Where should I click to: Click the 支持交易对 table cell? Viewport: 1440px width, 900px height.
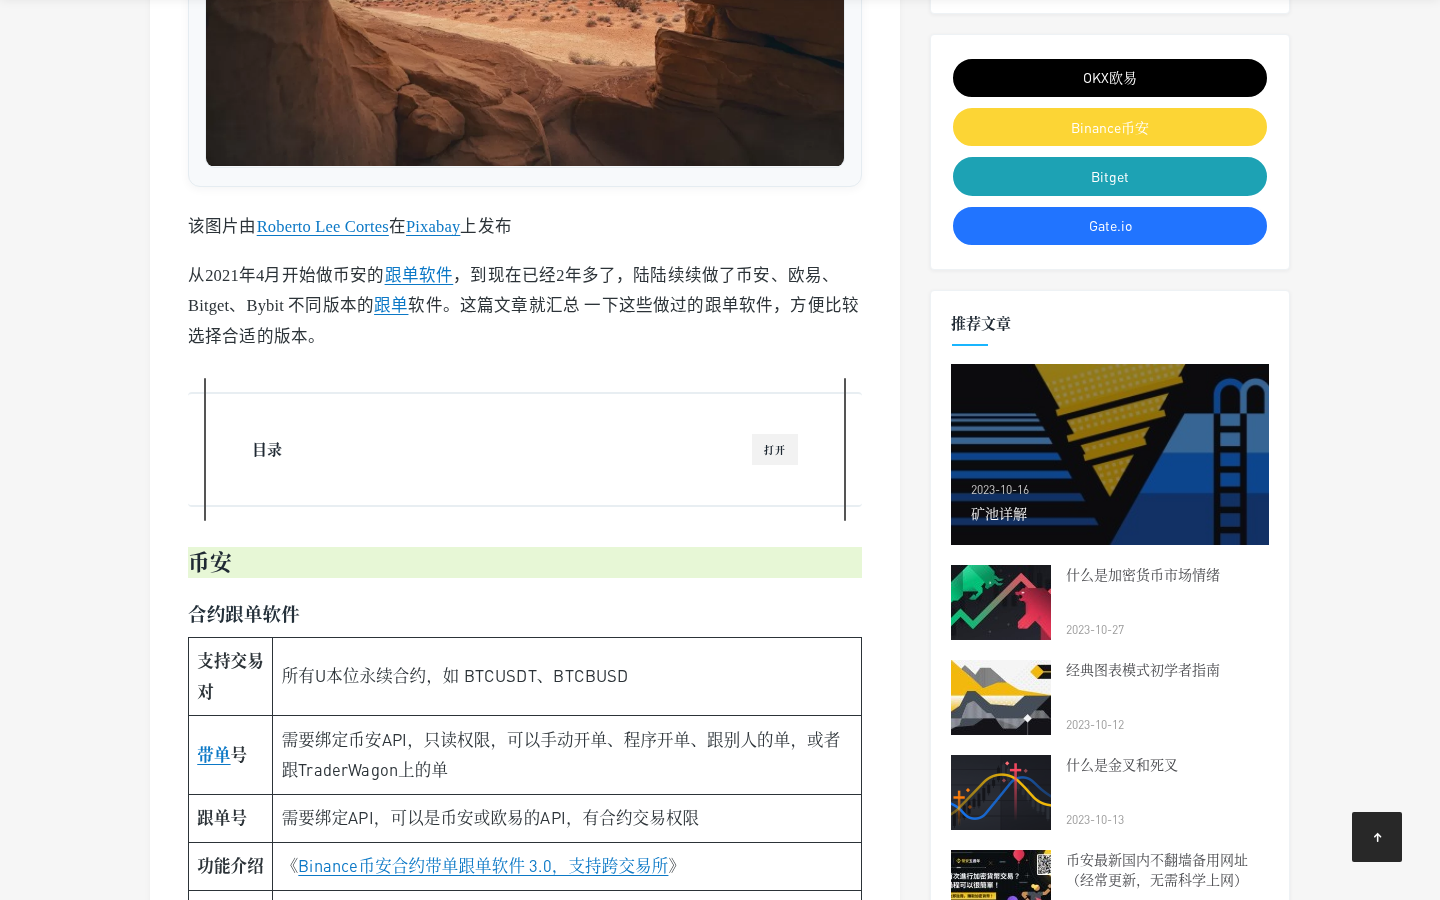coord(231,677)
